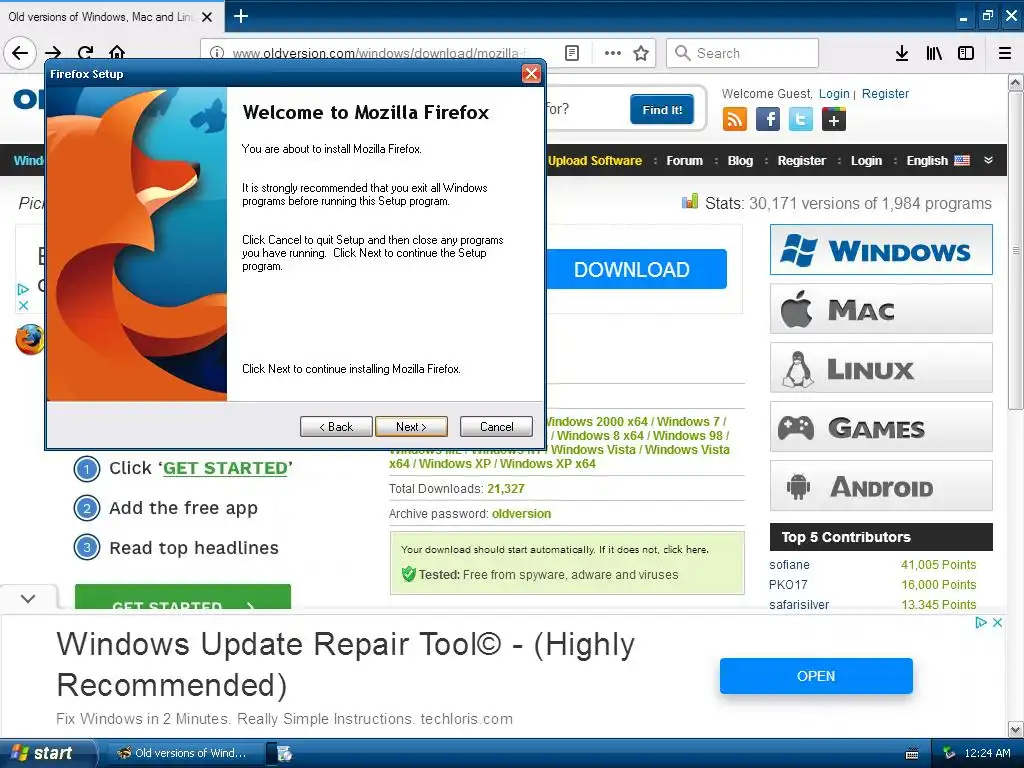
Task: Show site information icon in address bar
Action: pyautogui.click(x=217, y=53)
